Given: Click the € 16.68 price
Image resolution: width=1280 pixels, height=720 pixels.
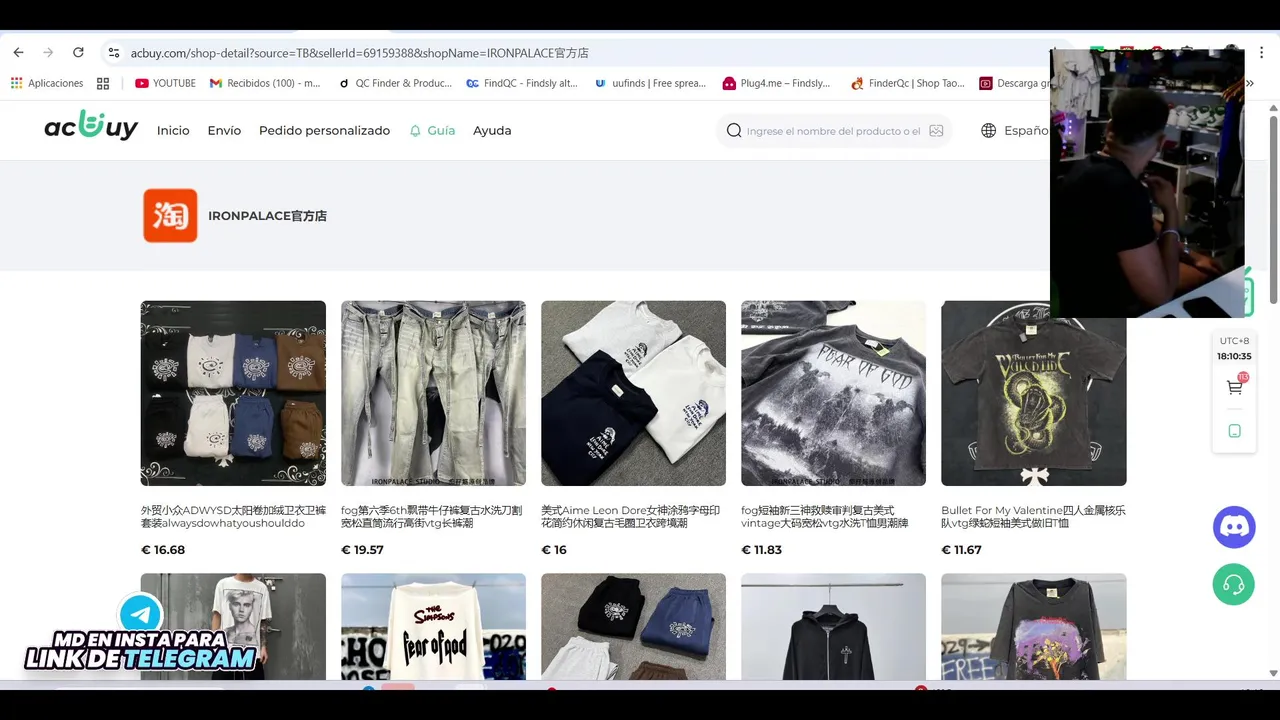Looking at the screenshot, I should (x=163, y=550).
